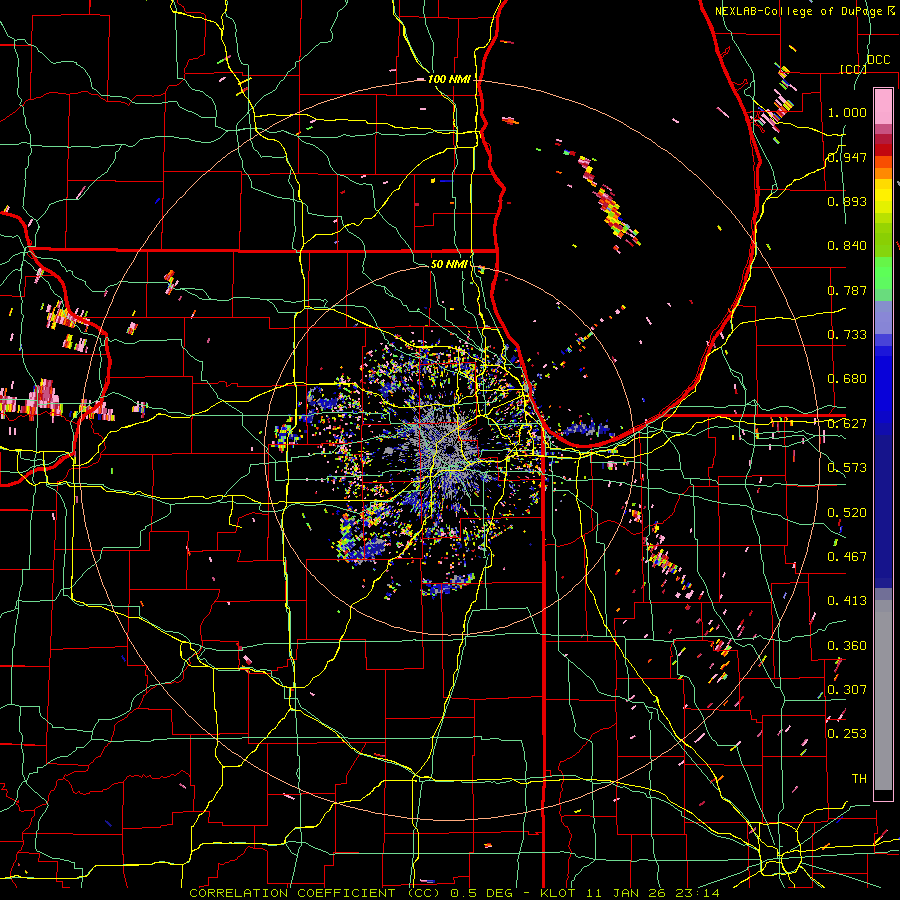This screenshot has height=900, width=900.
Task: Click the 0.893 scale value
Action: pyautogui.click(x=847, y=201)
